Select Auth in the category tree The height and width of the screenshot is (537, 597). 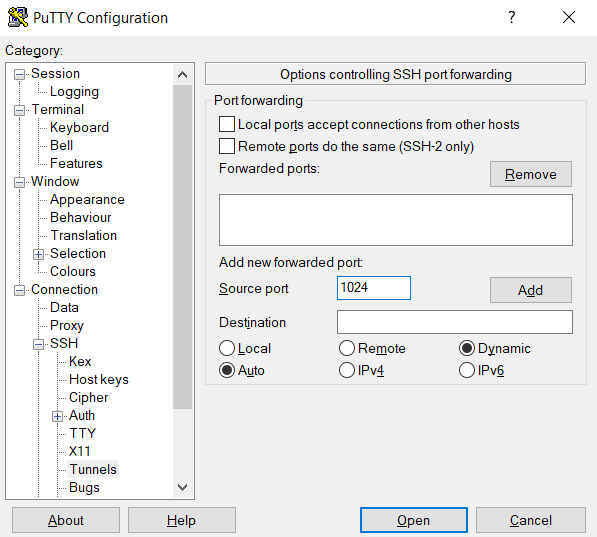coord(82,415)
